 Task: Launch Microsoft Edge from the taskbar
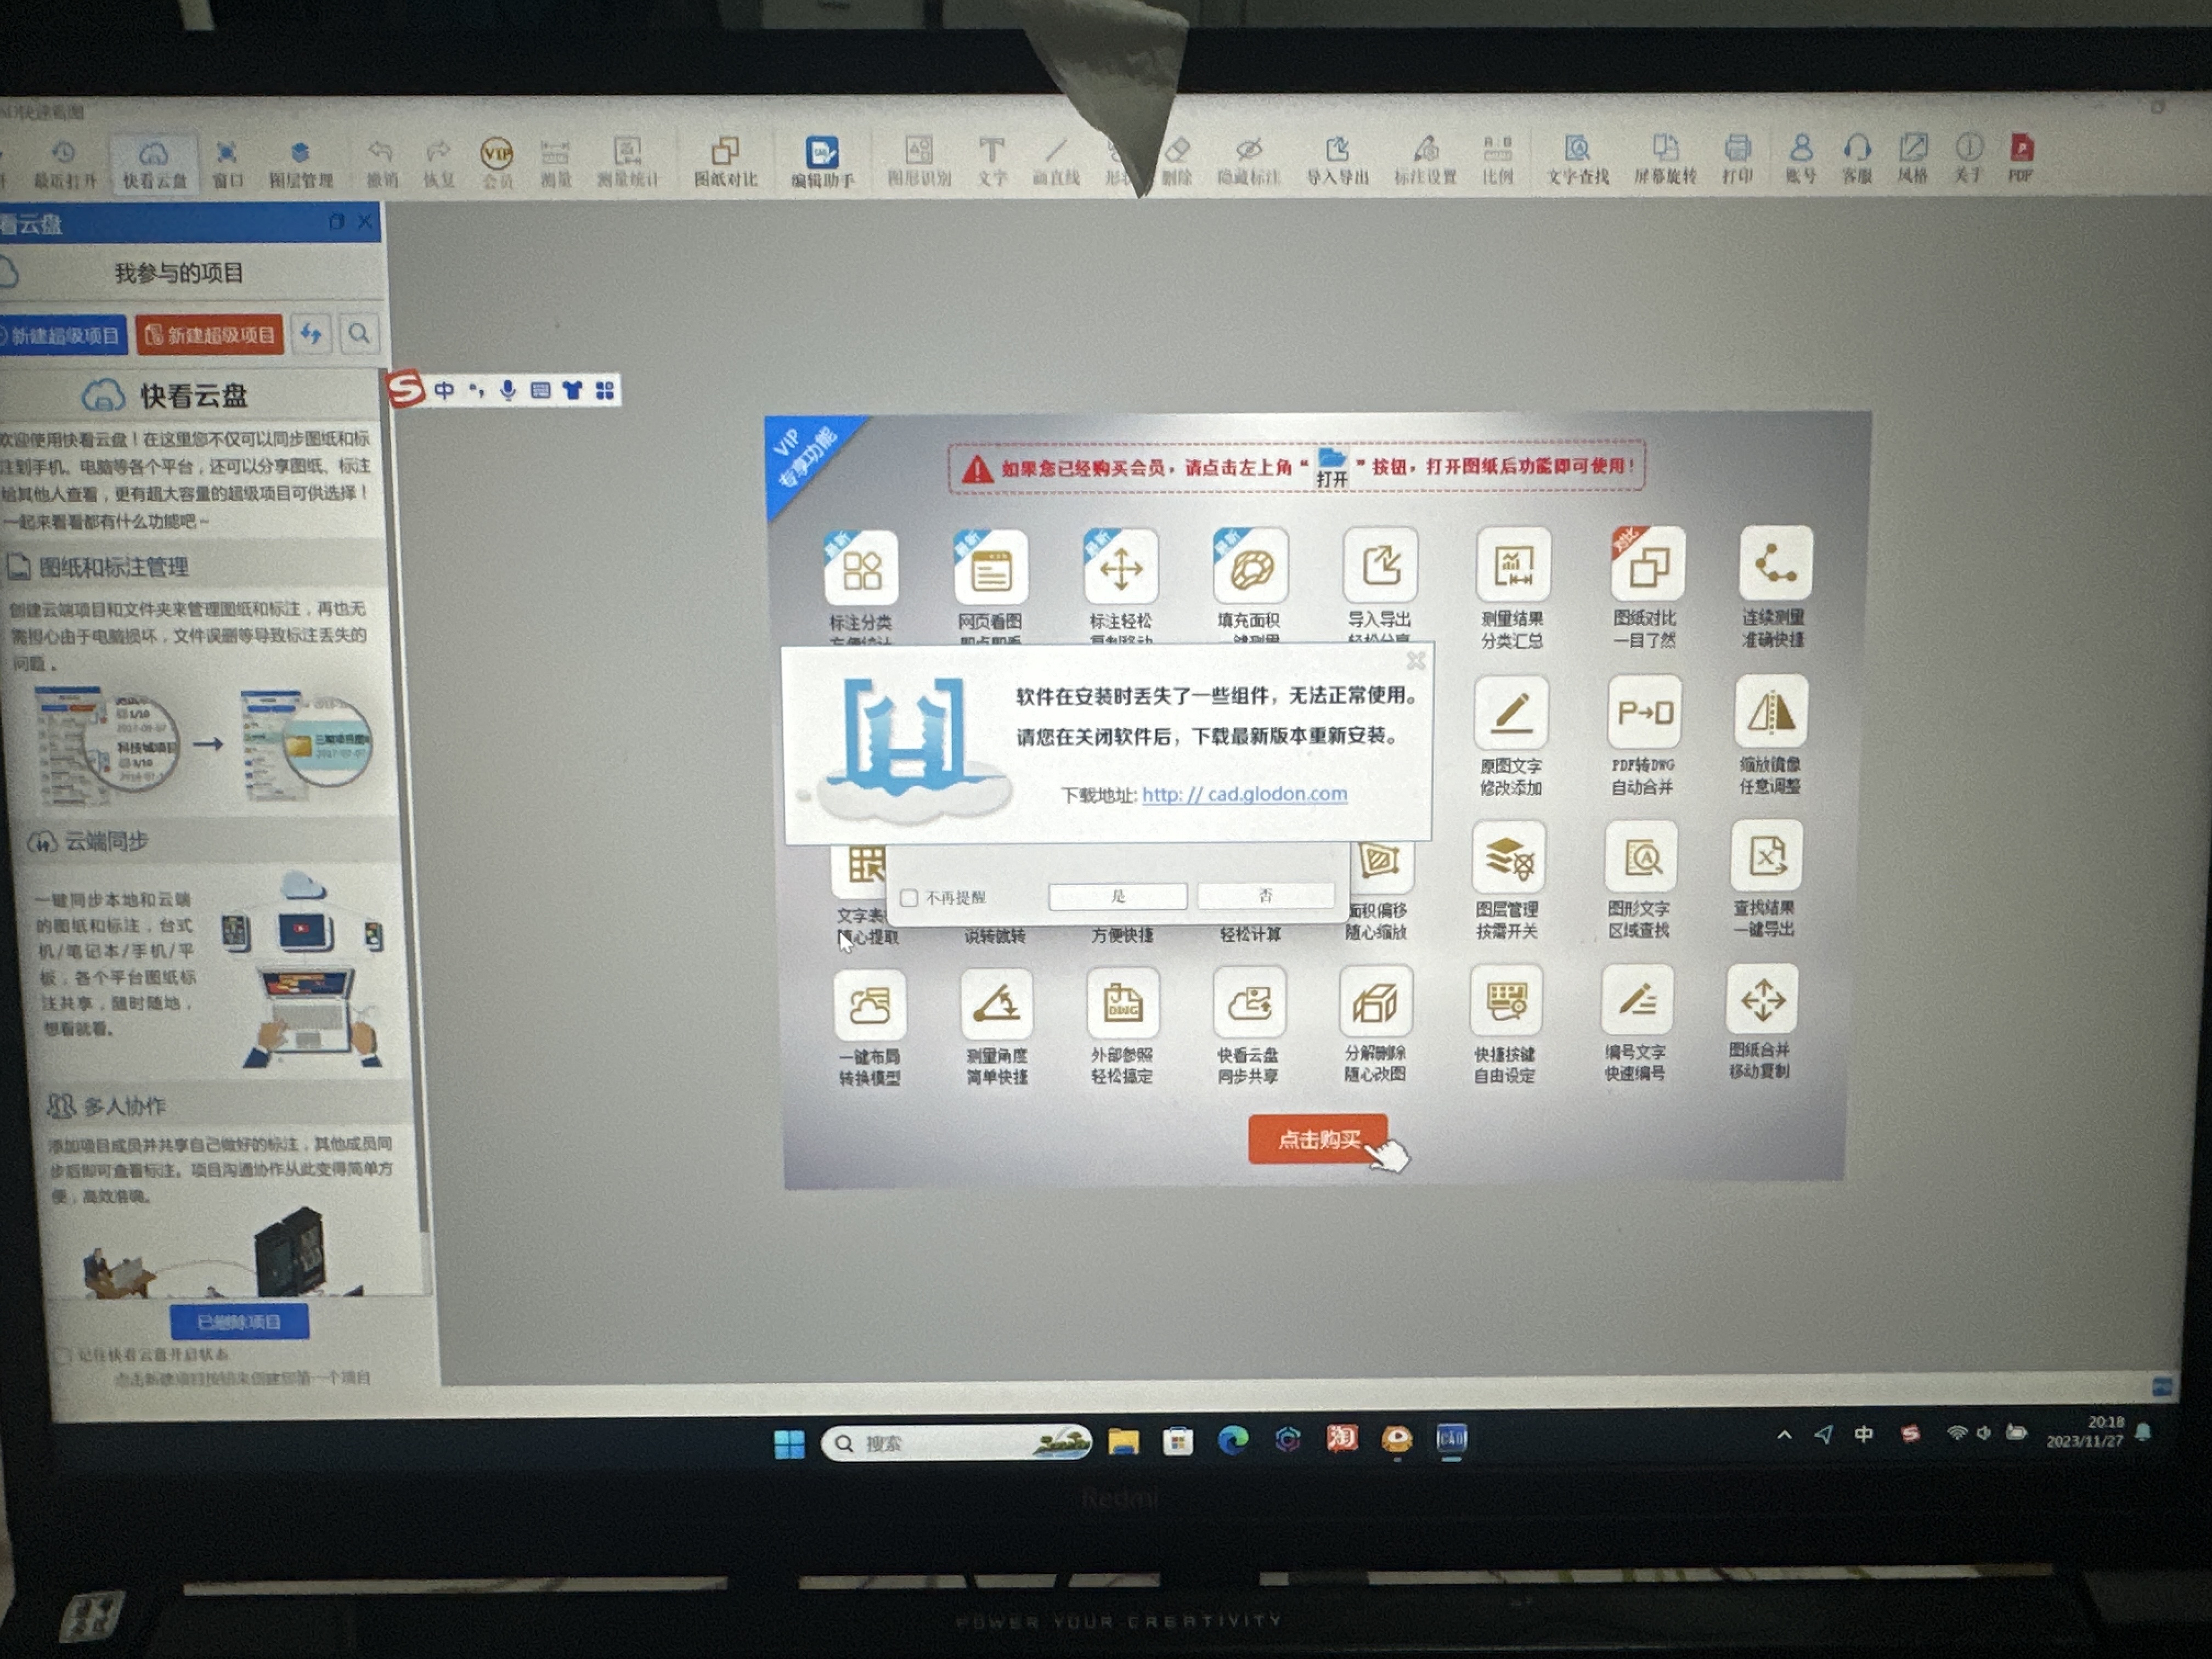click(x=1232, y=1440)
